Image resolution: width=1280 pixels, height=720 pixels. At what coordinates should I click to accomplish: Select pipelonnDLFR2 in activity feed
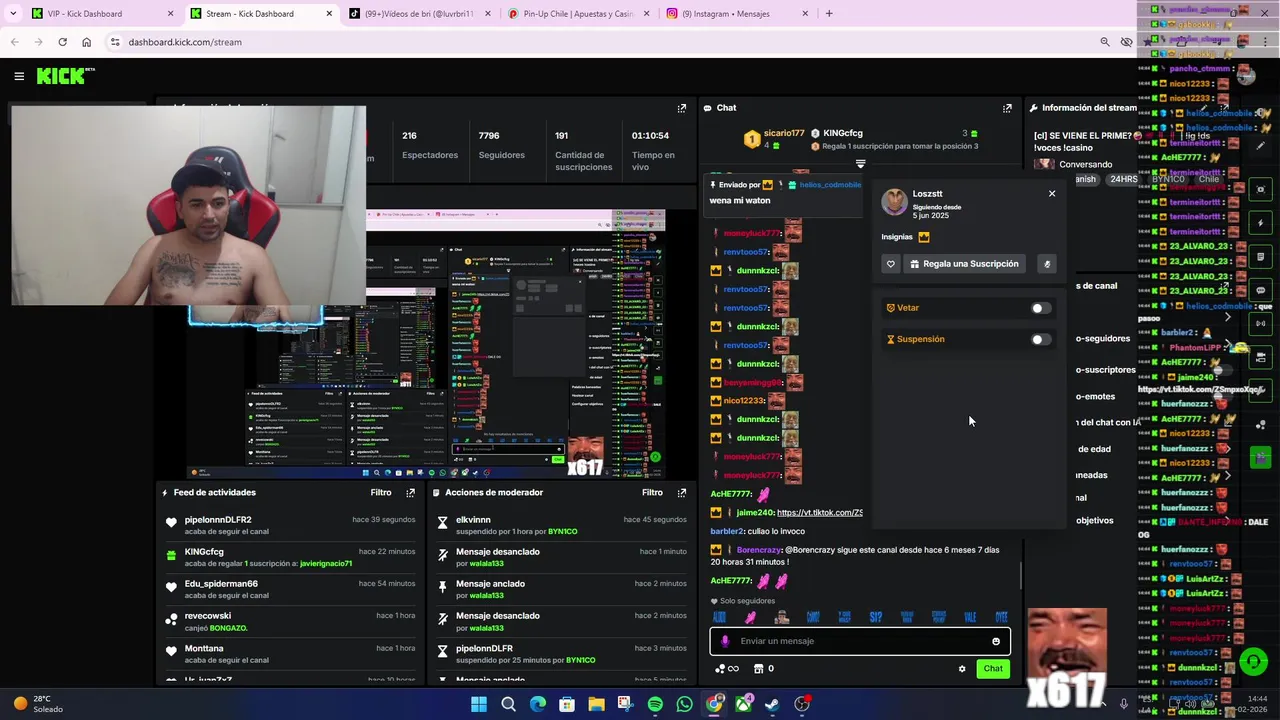click(x=218, y=520)
